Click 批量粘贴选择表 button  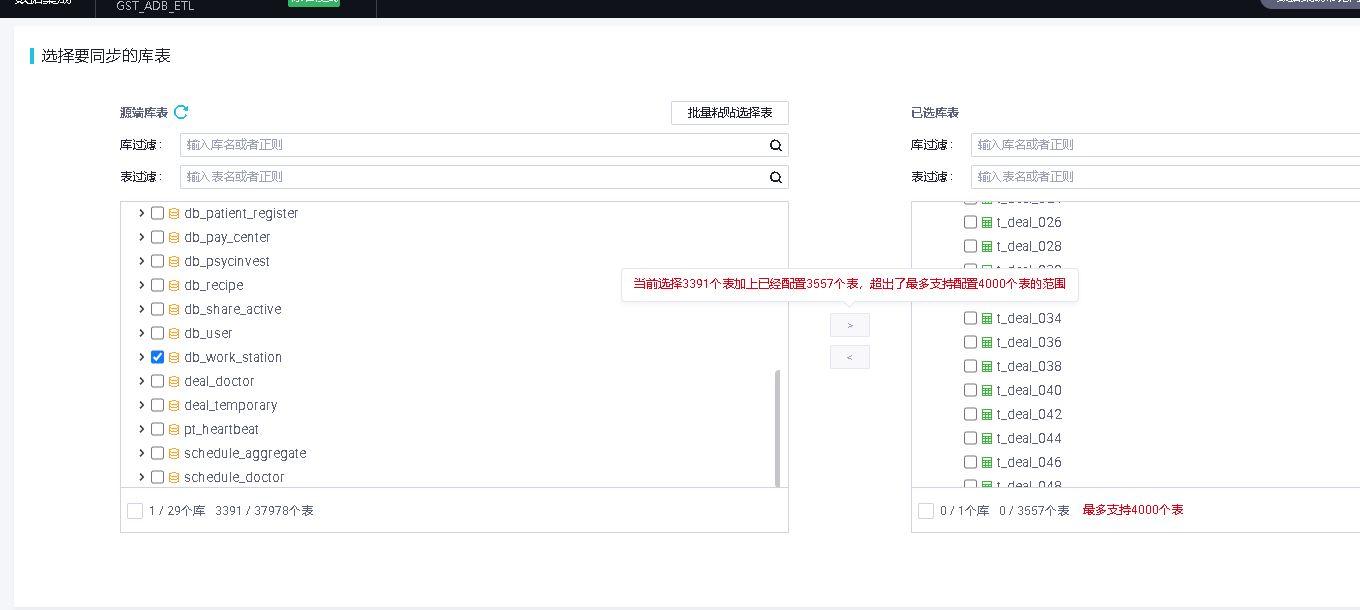pos(730,113)
